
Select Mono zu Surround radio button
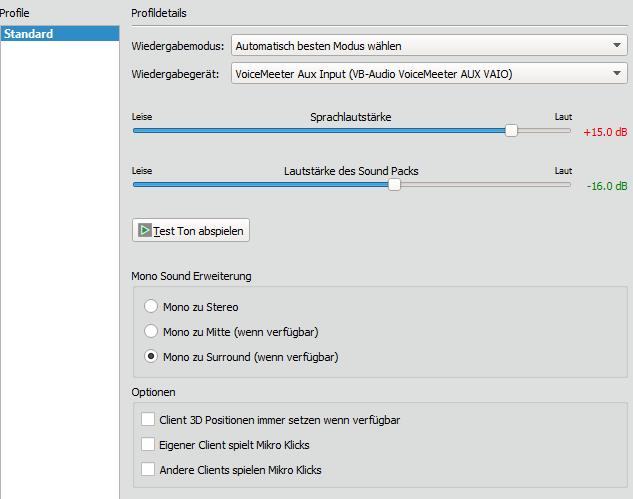(x=151, y=356)
